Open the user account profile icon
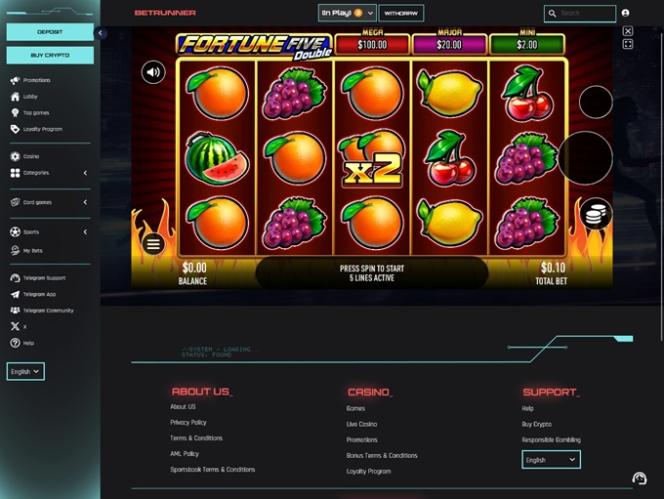 (x=625, y=13)
